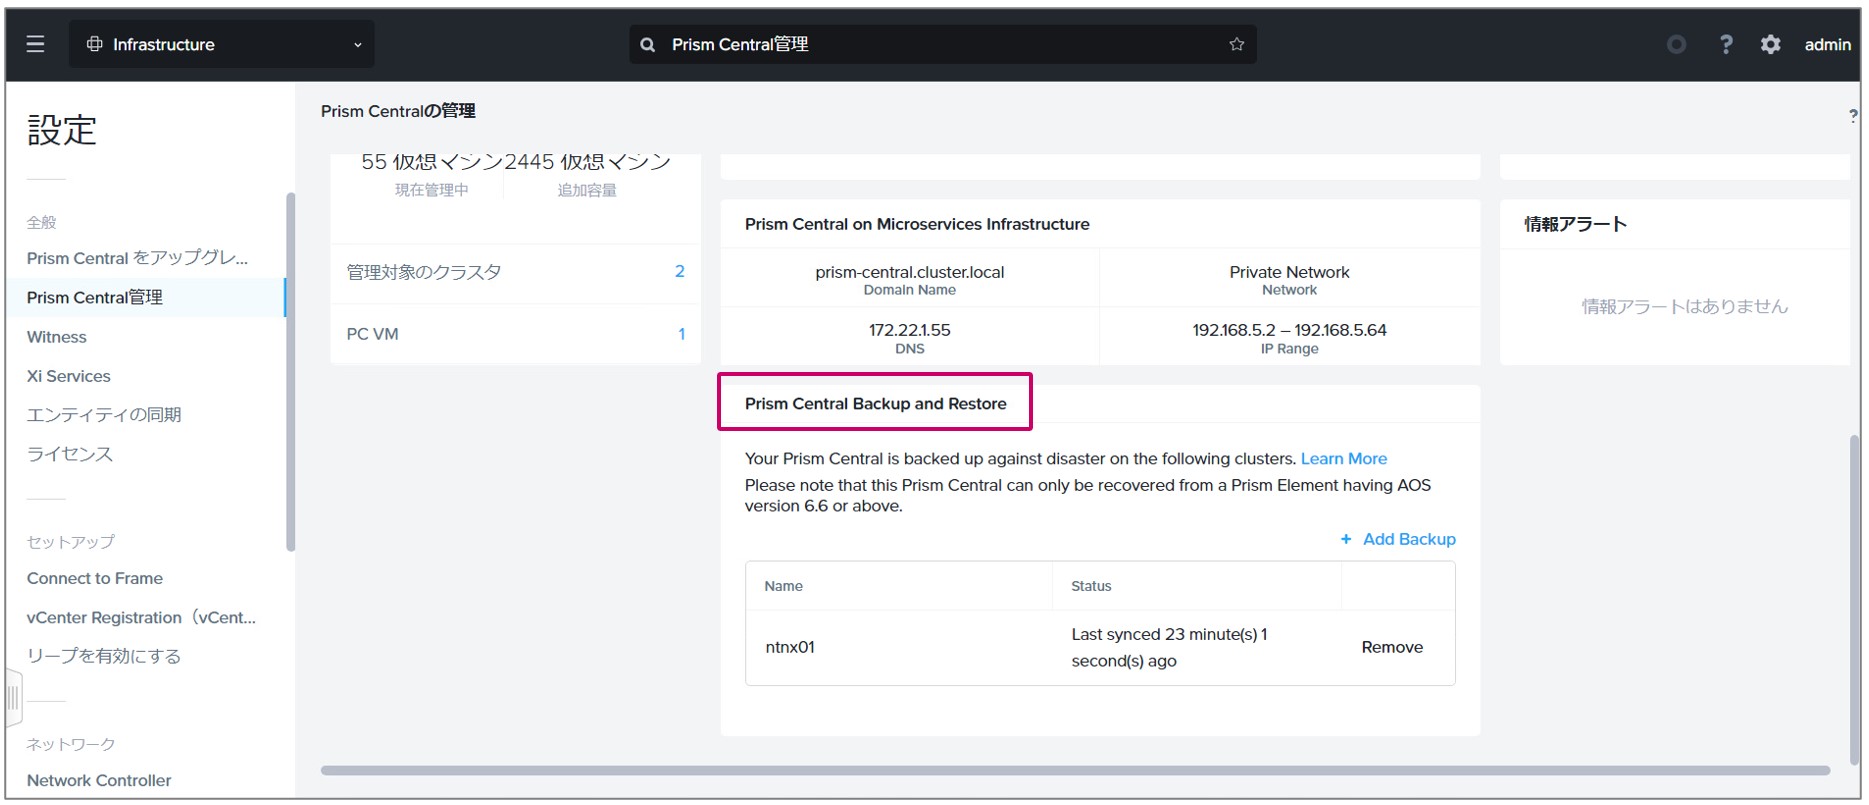Viewport: 1869px width, 805px height.
Task: Select Witness in settings sidebar
Action: point(57,337)
